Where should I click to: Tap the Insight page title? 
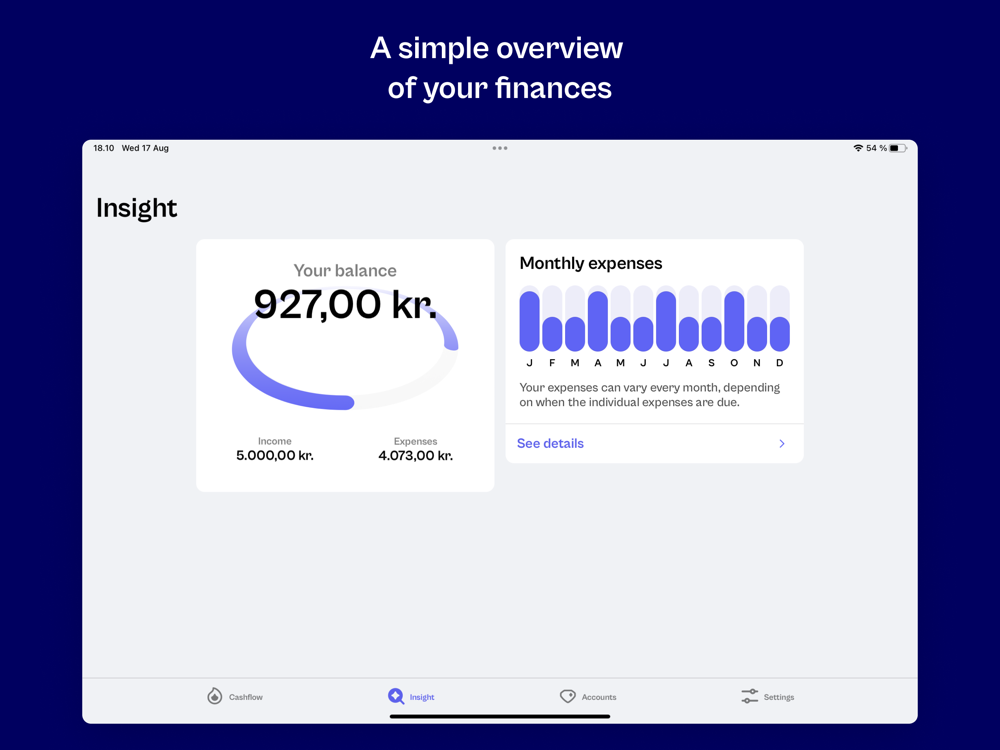pyautogui.click(x=136, y=209)
